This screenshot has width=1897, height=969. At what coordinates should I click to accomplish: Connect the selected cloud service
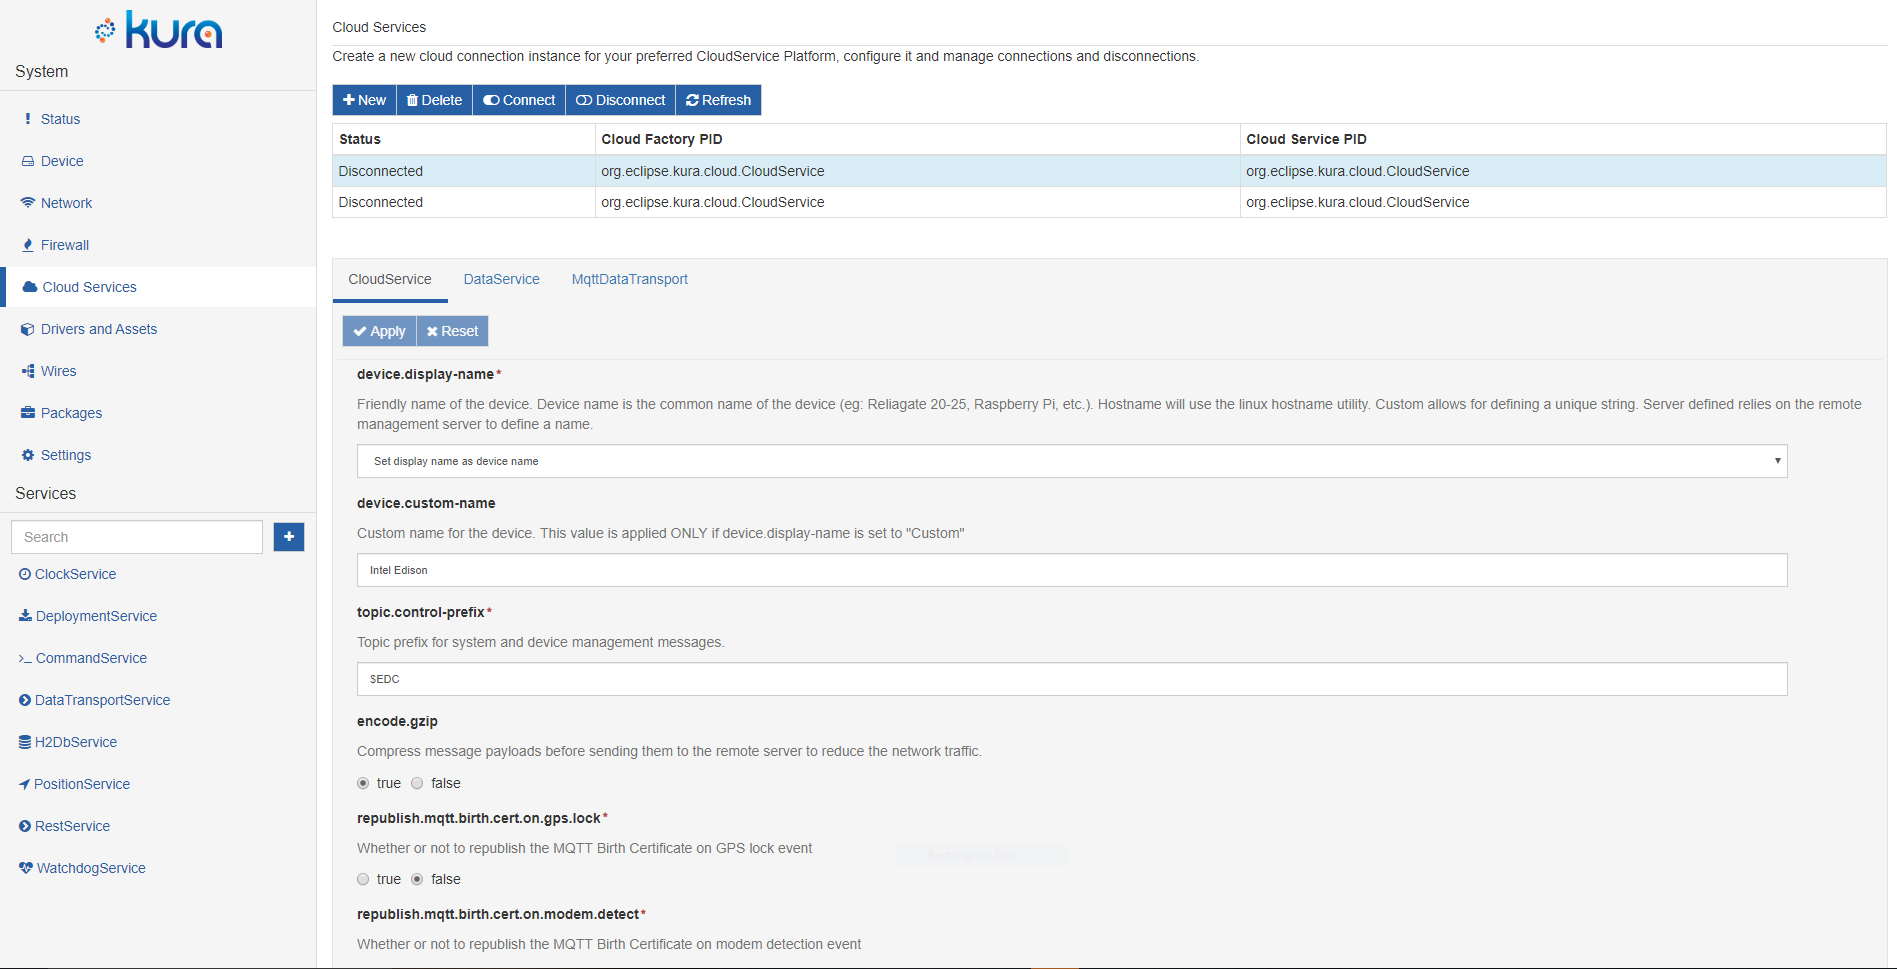click(x=518, y=100)
